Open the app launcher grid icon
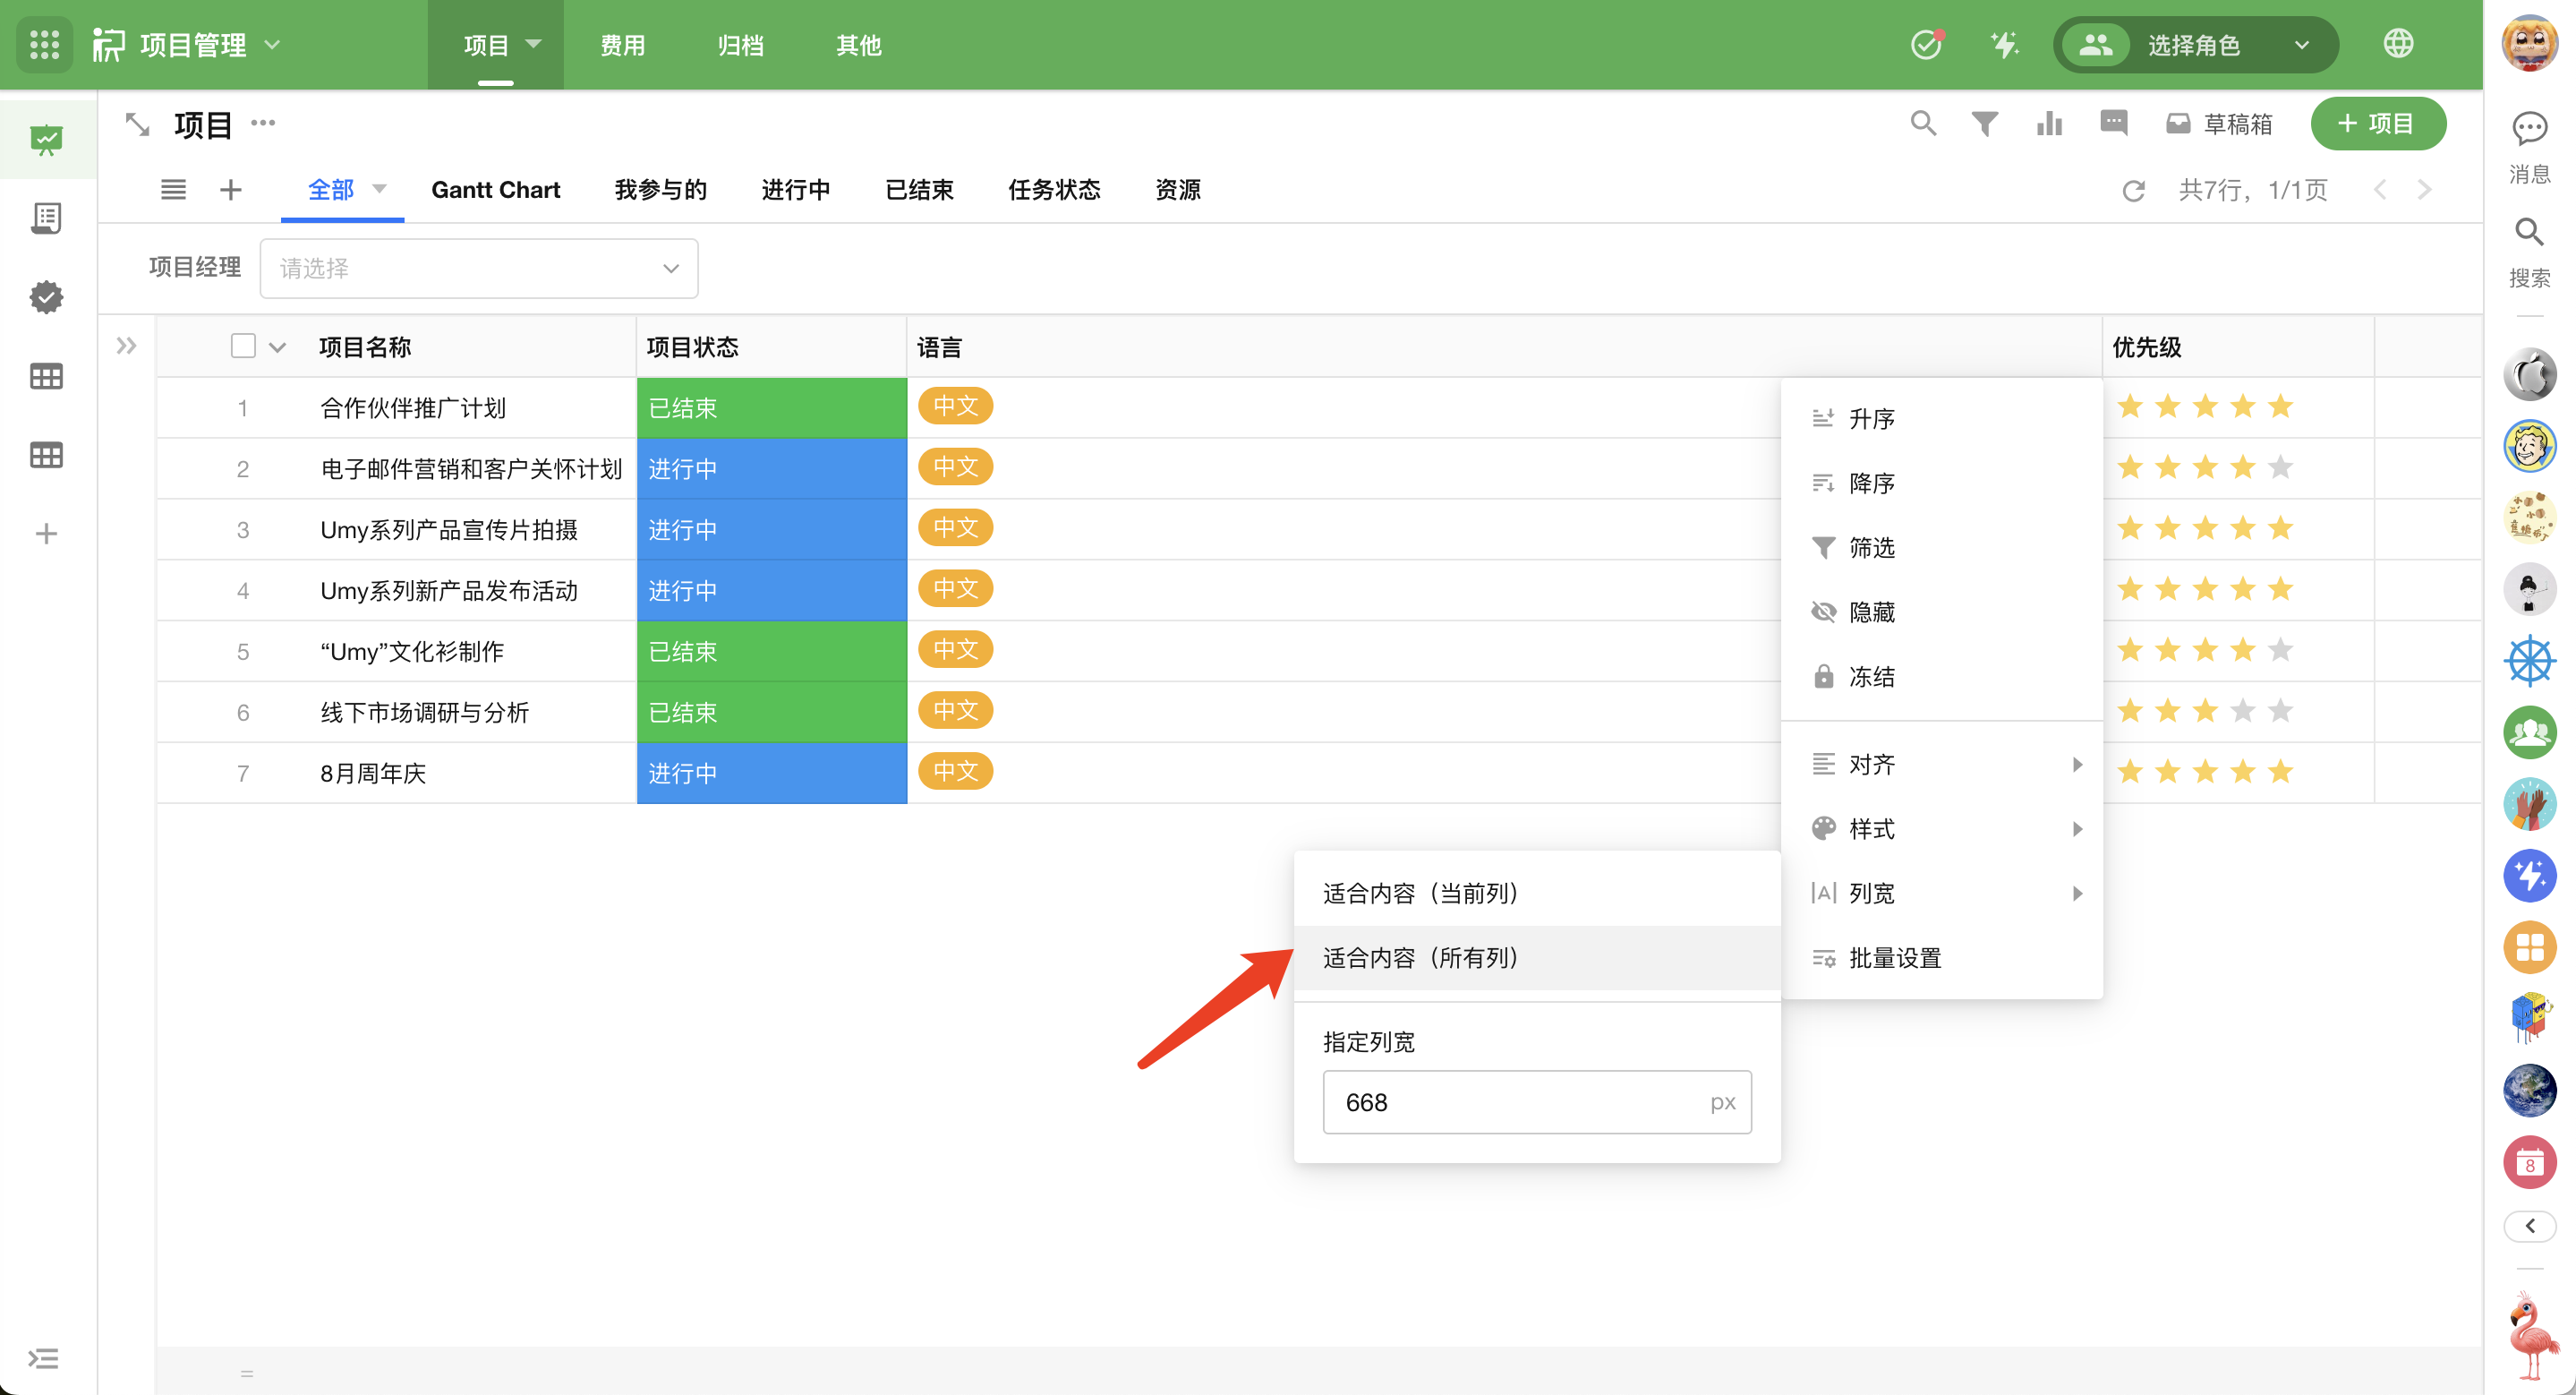Image resolution: width=2576 pixels, height=1395 pixels. 44,45
